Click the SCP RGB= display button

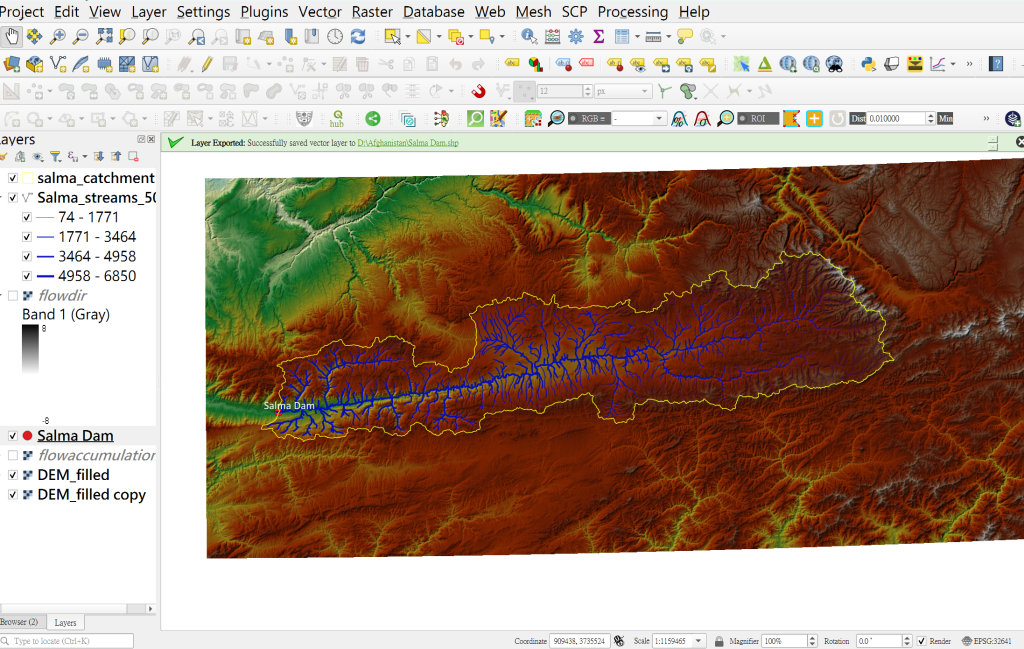[x=588, y=119]
